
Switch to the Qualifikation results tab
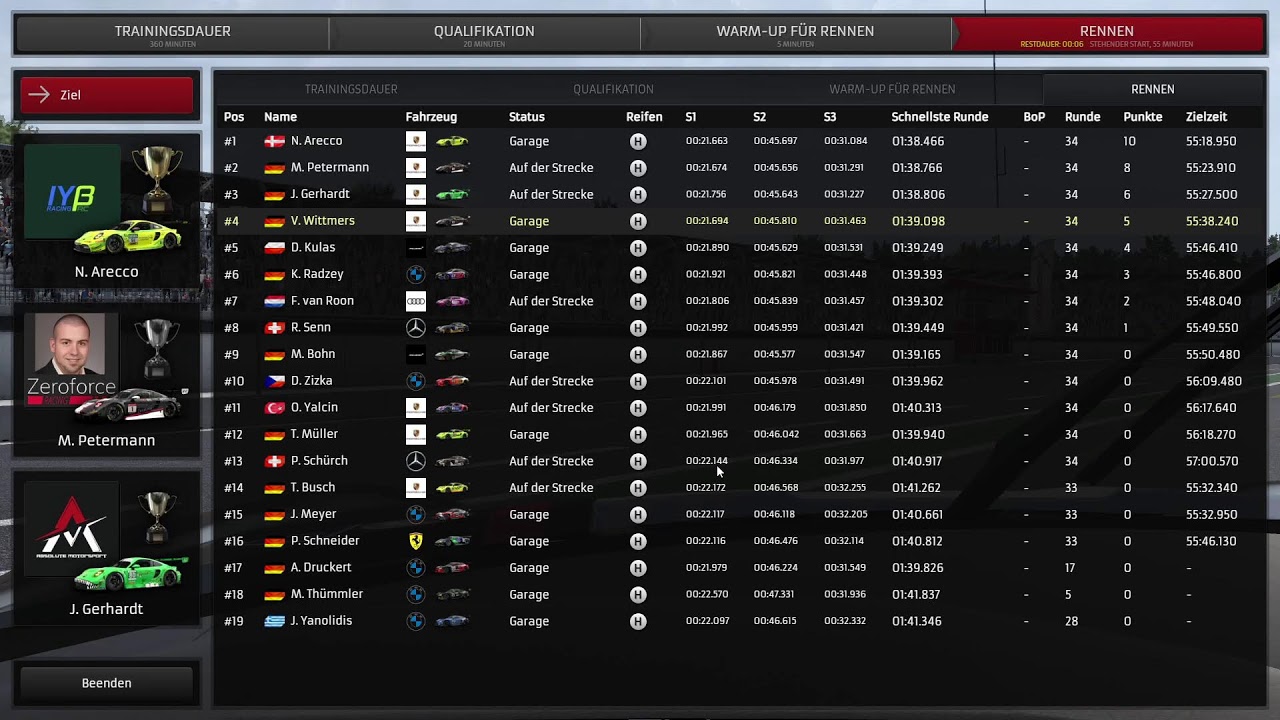[613, 89]
